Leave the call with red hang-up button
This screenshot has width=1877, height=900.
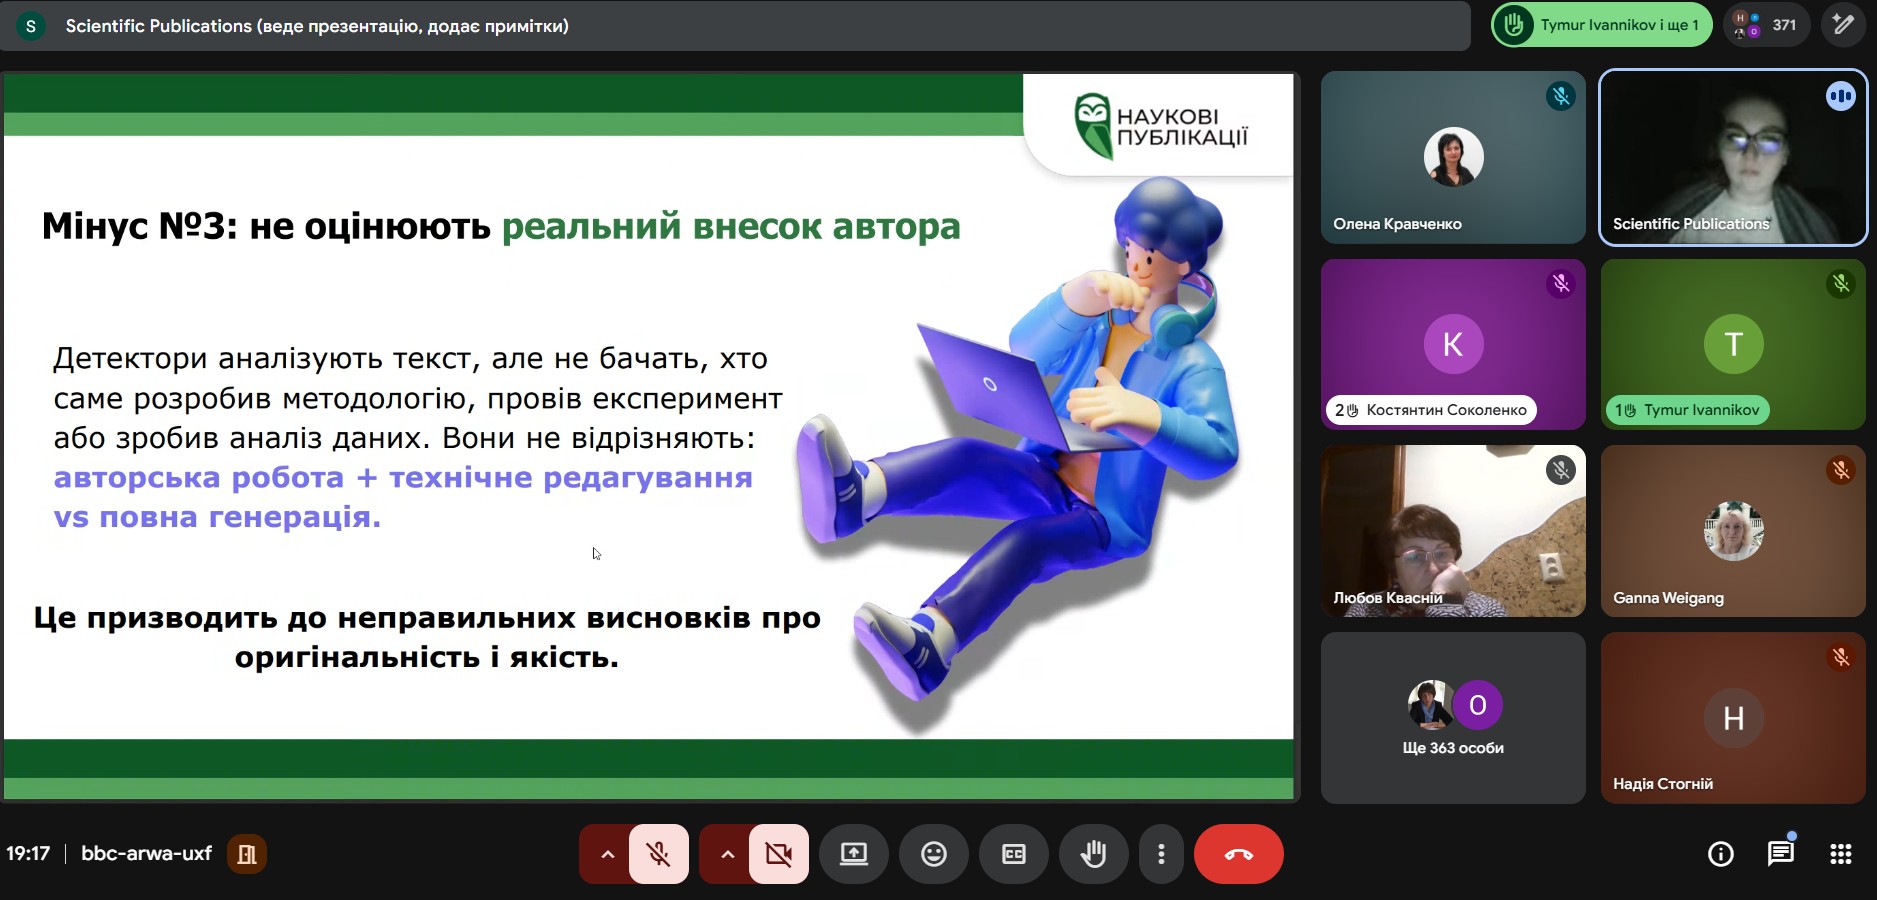tap(1238, 854)
